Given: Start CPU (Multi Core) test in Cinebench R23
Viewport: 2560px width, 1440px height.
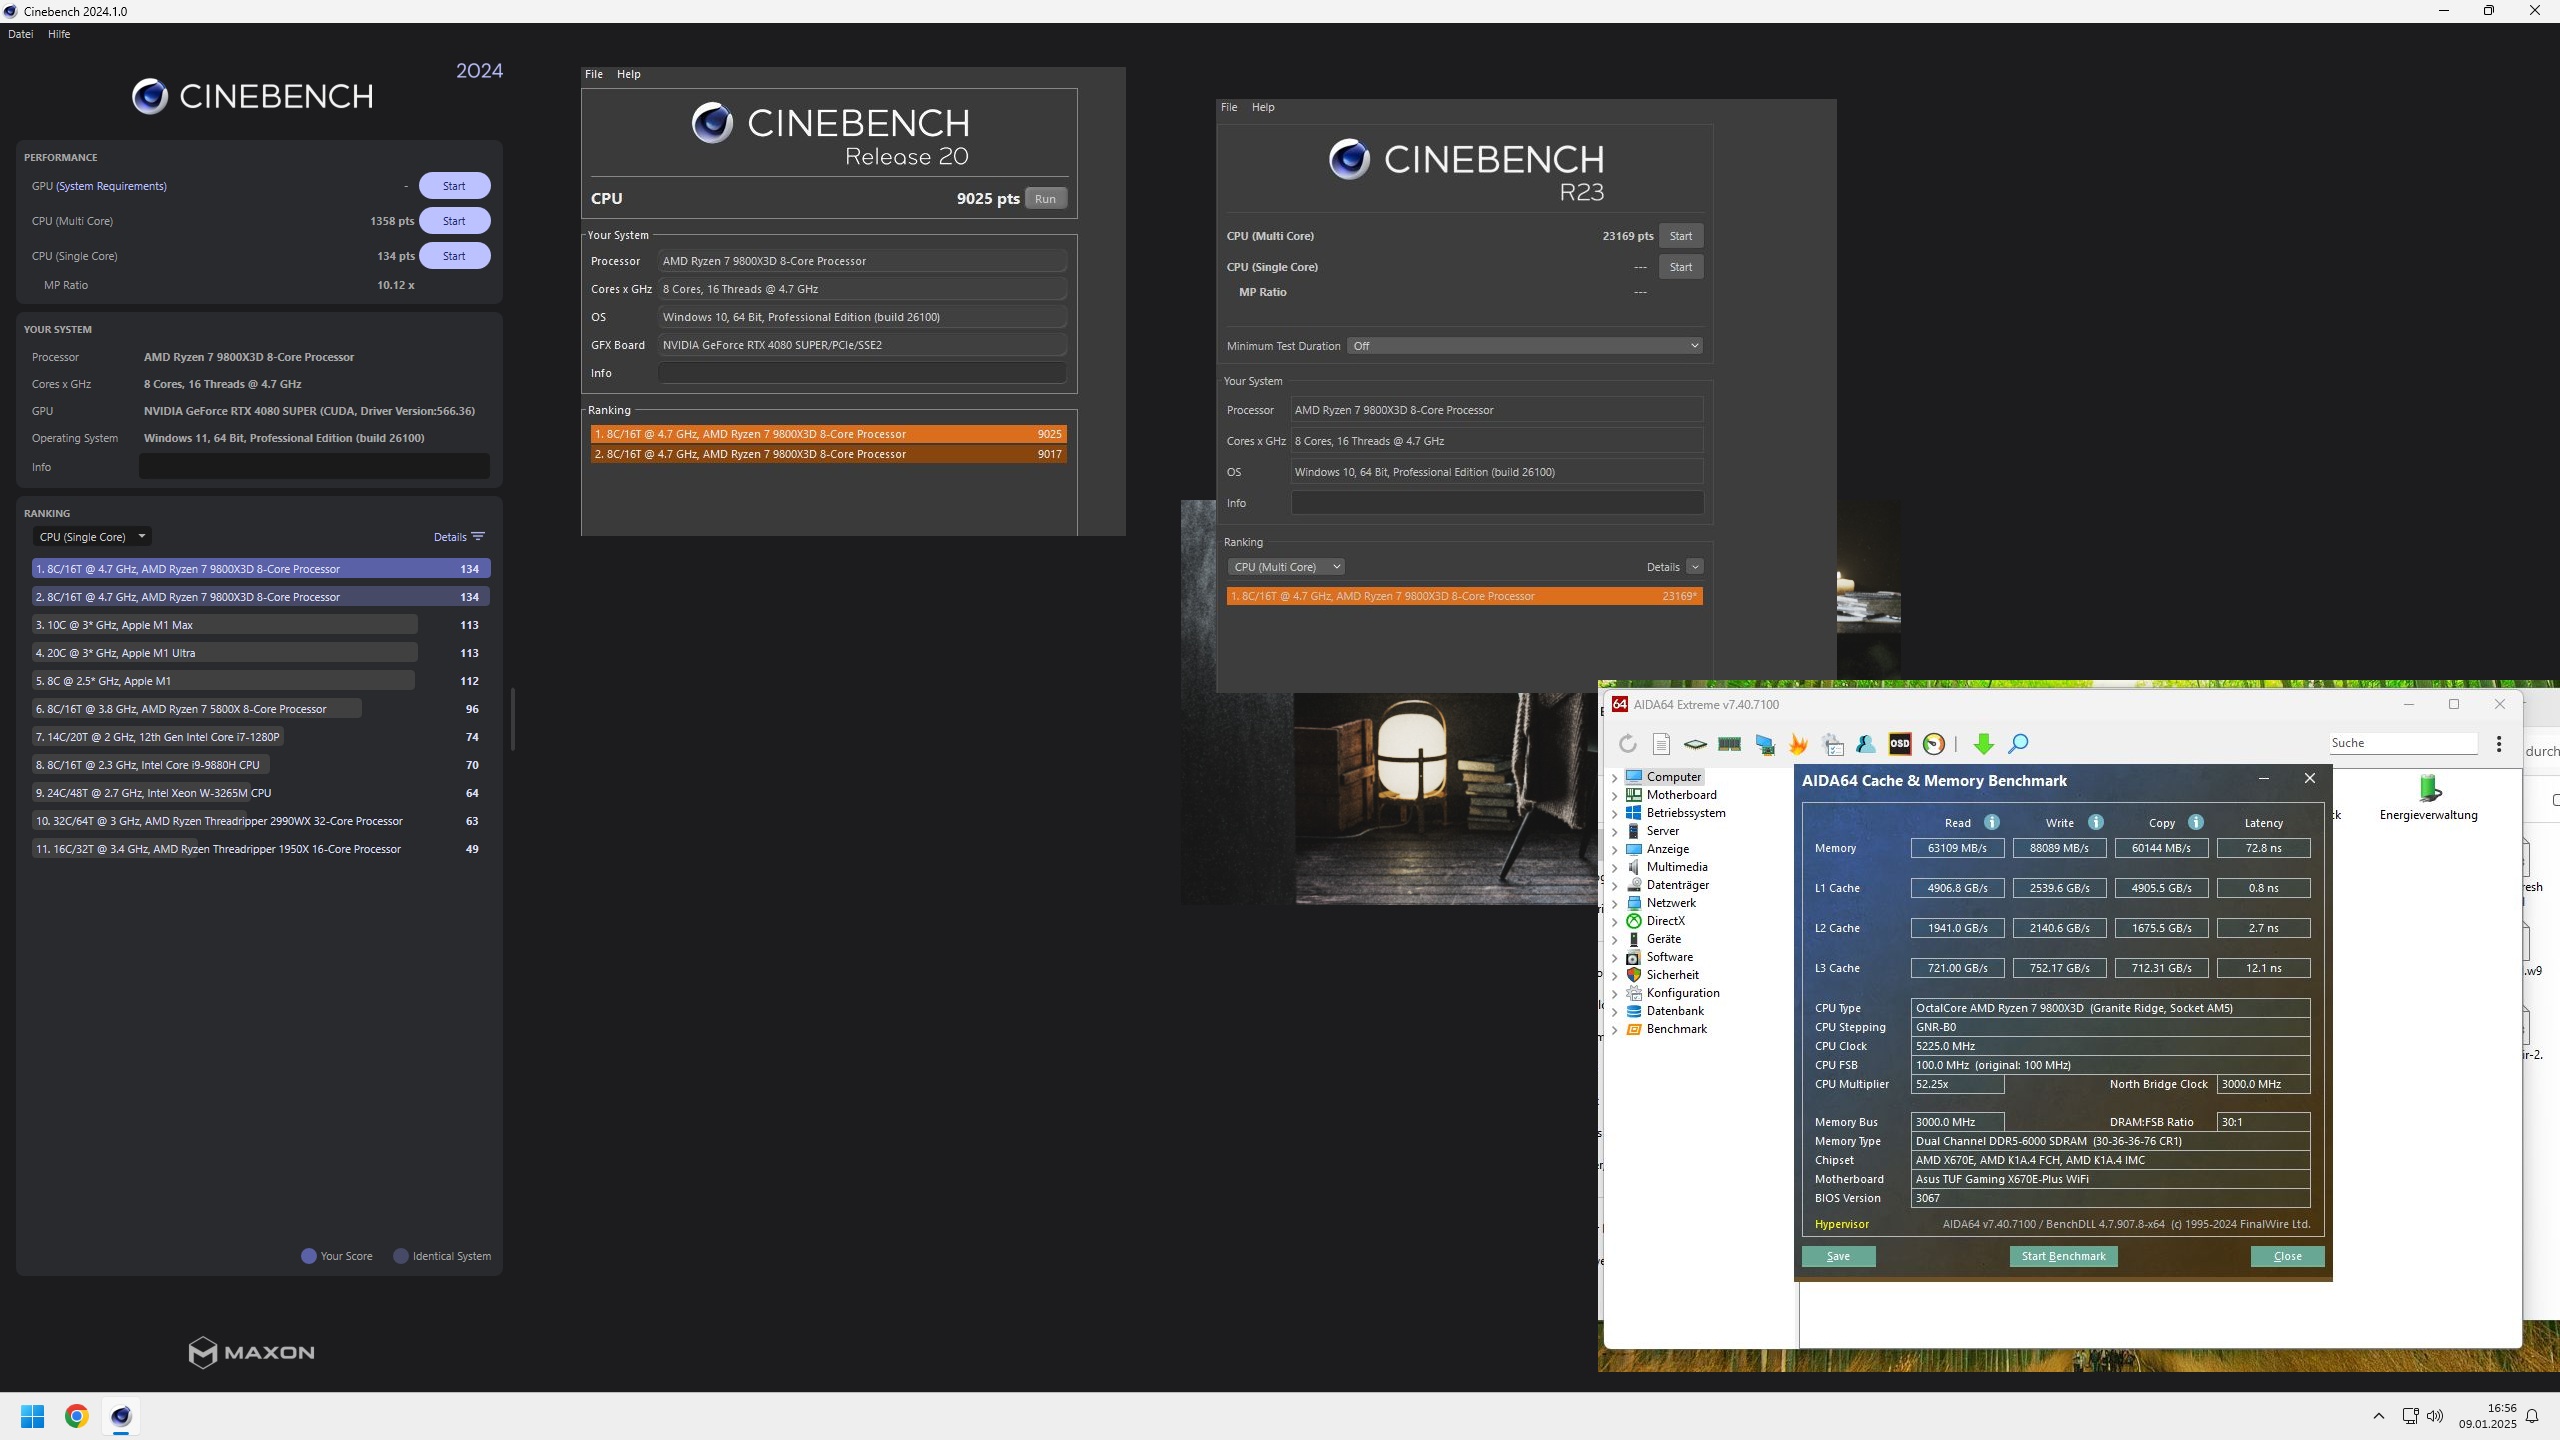Looking at the screenshot, I should 1681,236.
